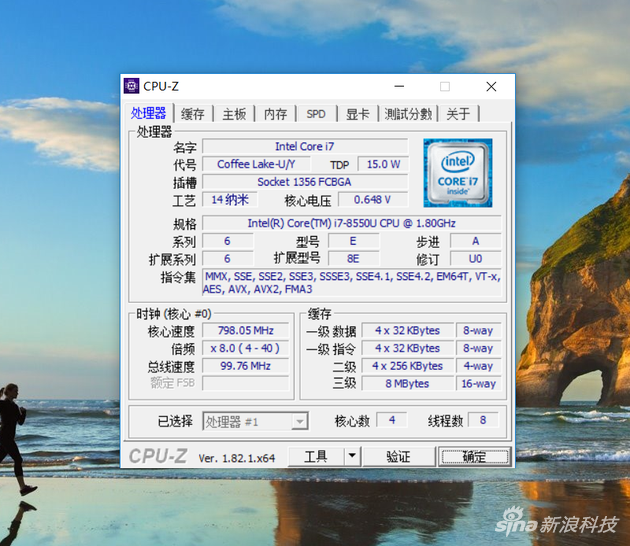Click the CPU-Z app icon in title bar

131,86
